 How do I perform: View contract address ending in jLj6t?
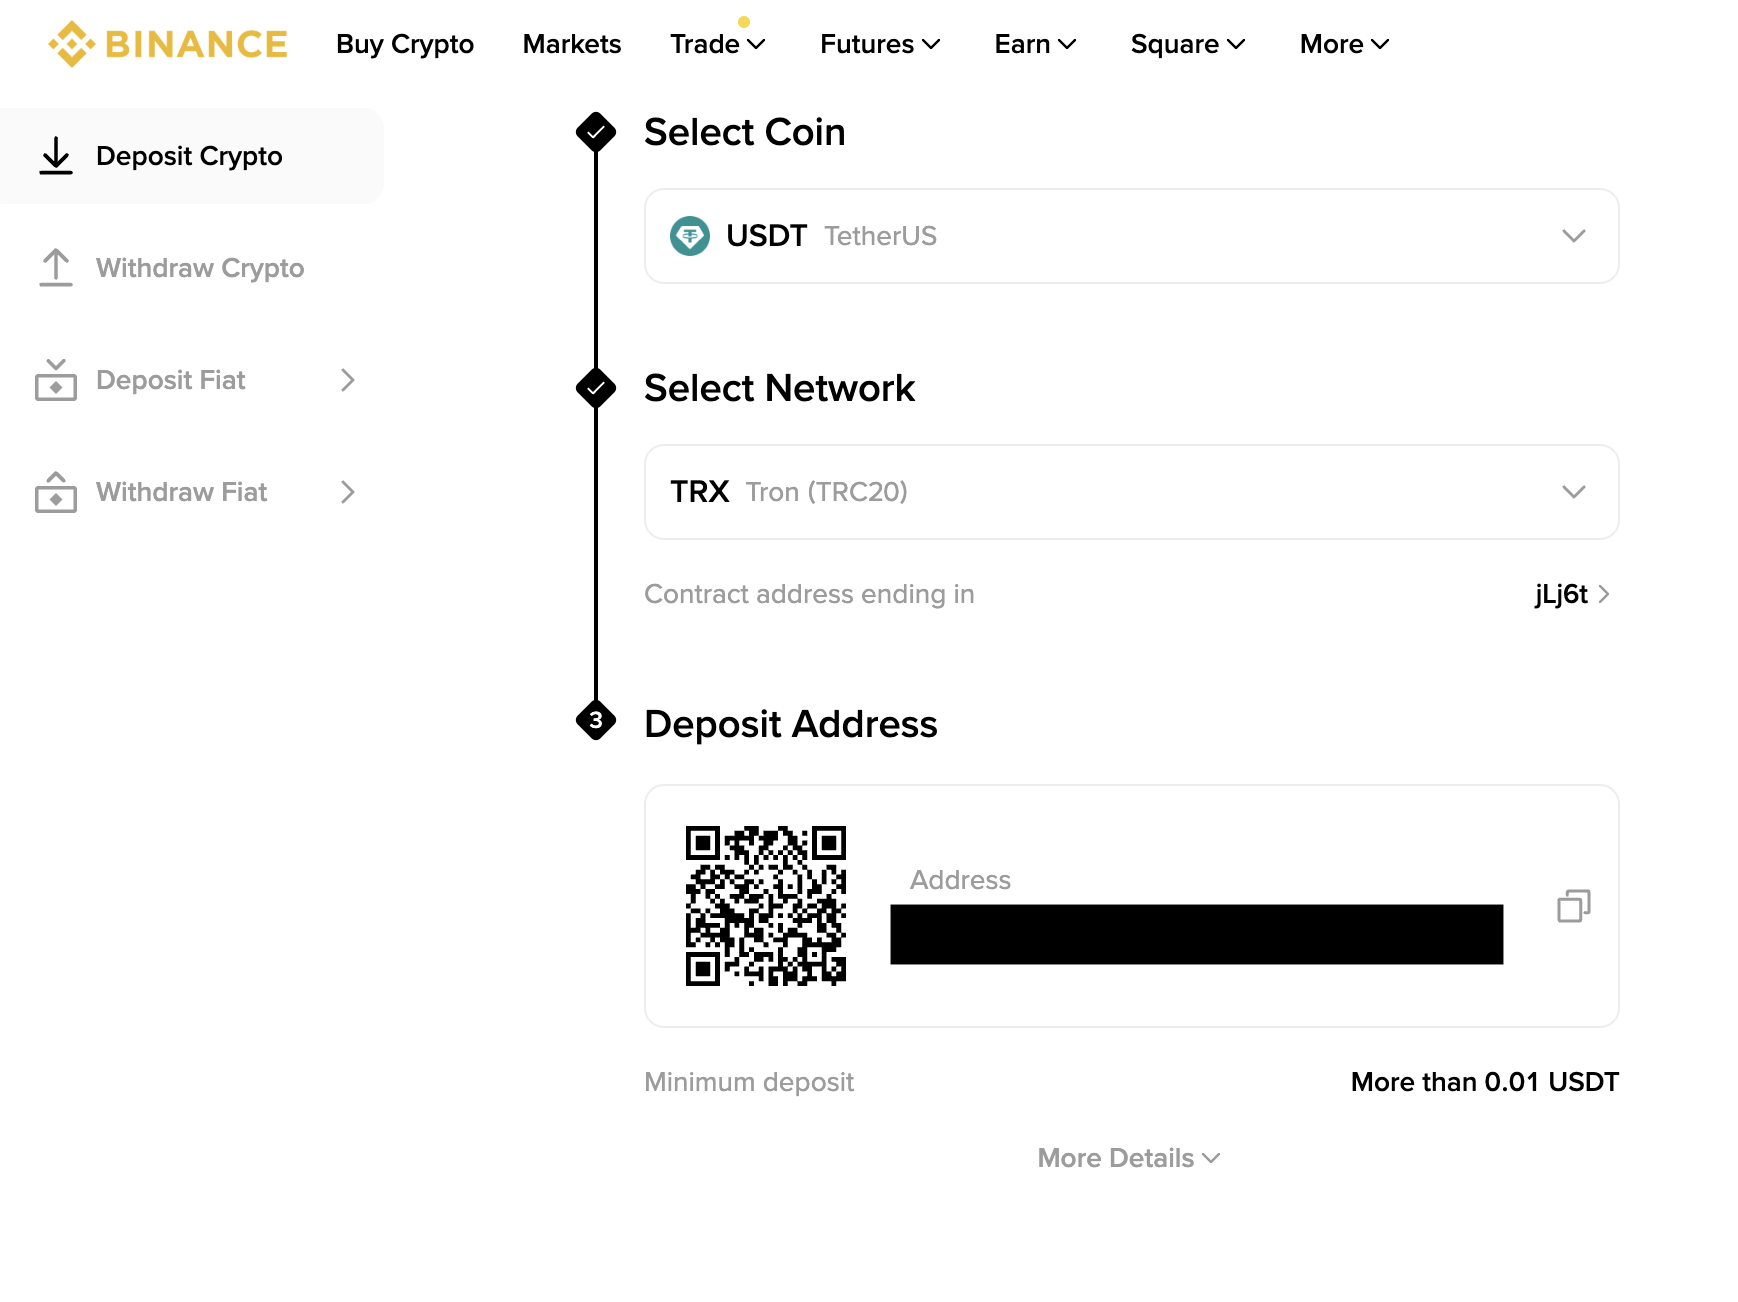[1571, 594]
